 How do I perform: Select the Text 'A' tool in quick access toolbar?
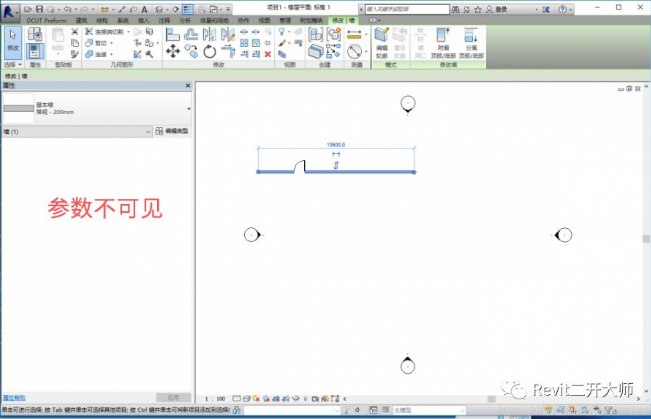(144, 9)
